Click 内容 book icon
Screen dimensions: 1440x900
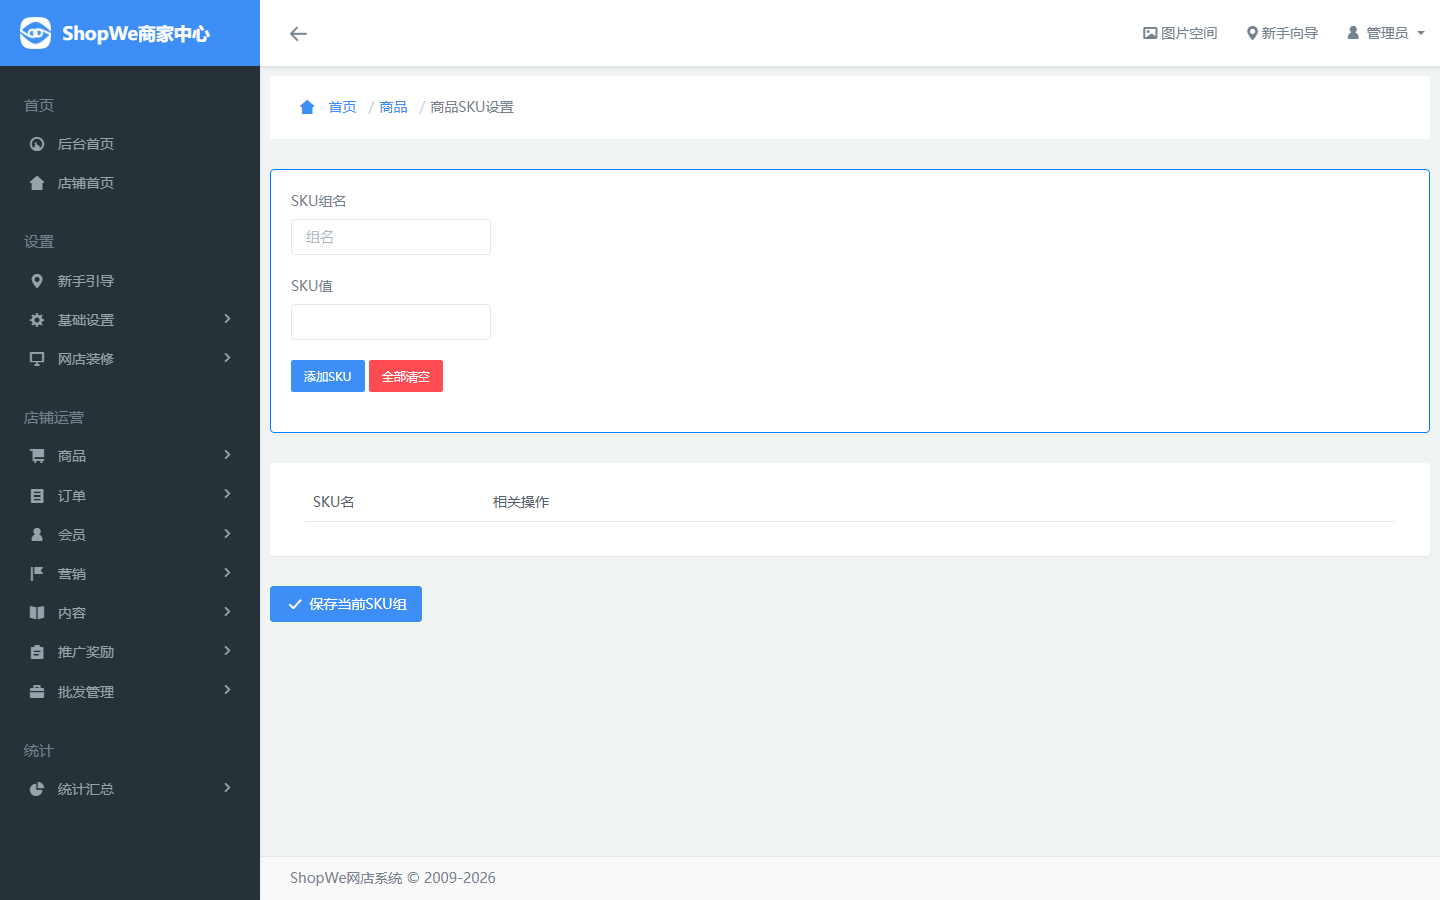tap(37, 613)
